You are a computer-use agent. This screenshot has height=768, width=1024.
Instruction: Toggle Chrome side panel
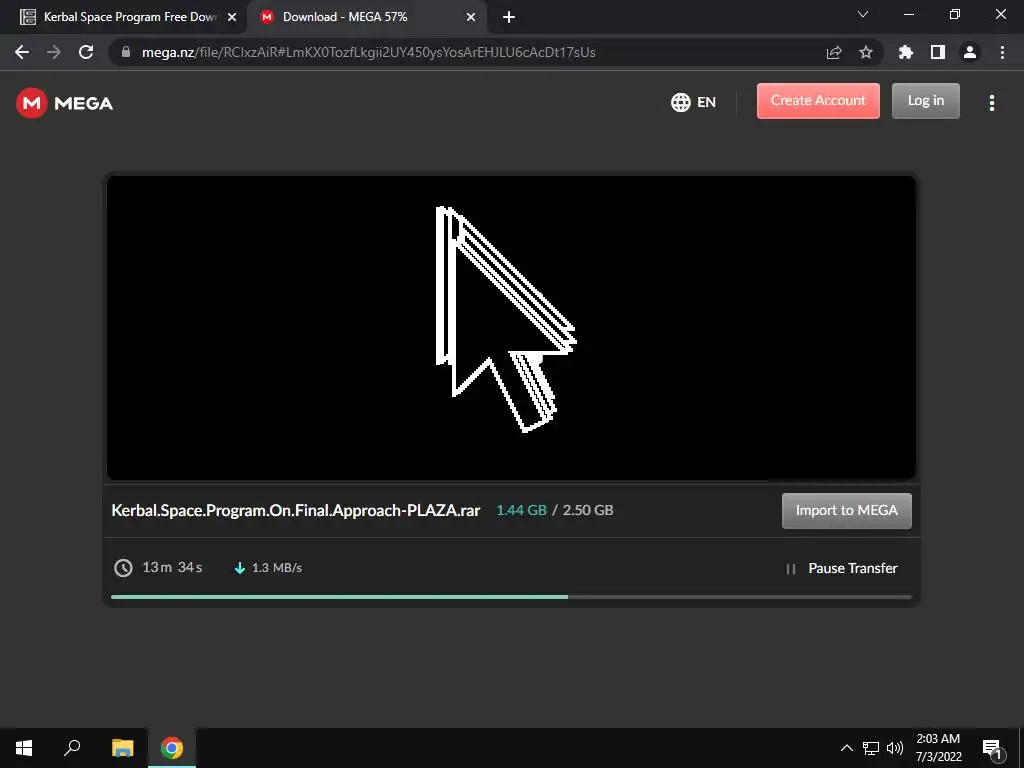point(937,52)
